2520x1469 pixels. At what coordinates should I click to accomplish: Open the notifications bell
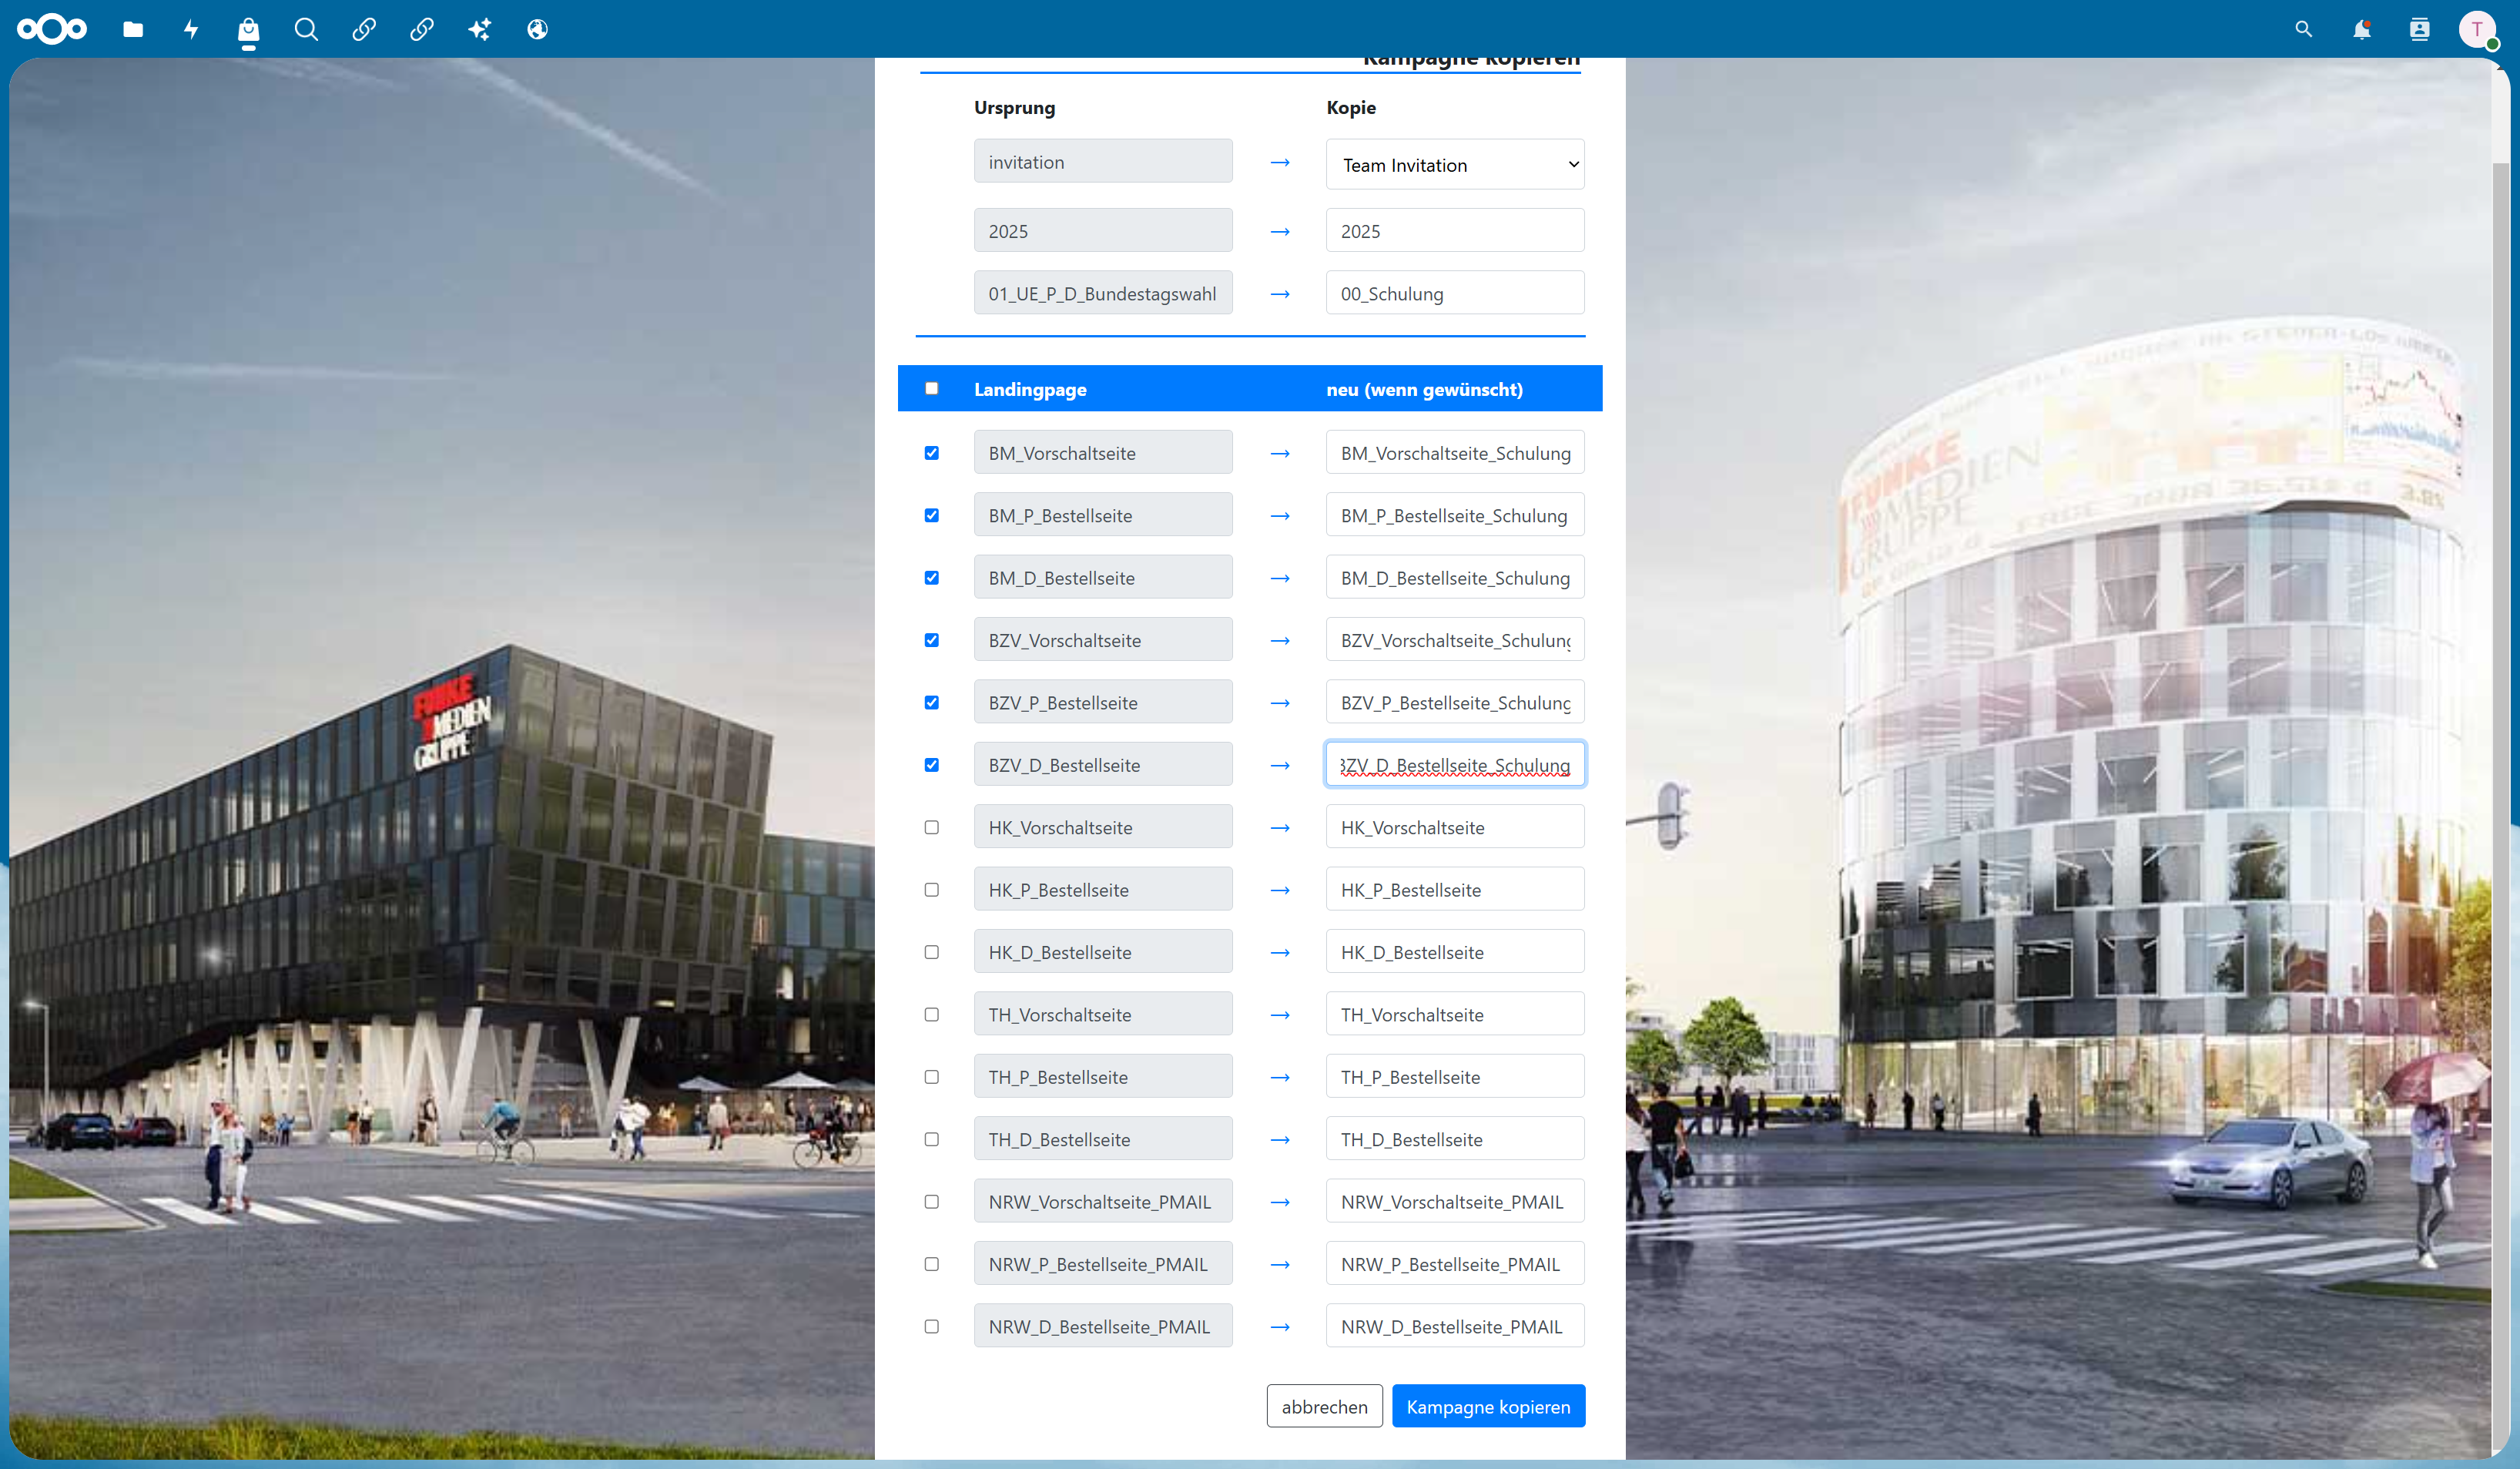pyautogui.click(x=2362, y=29)
